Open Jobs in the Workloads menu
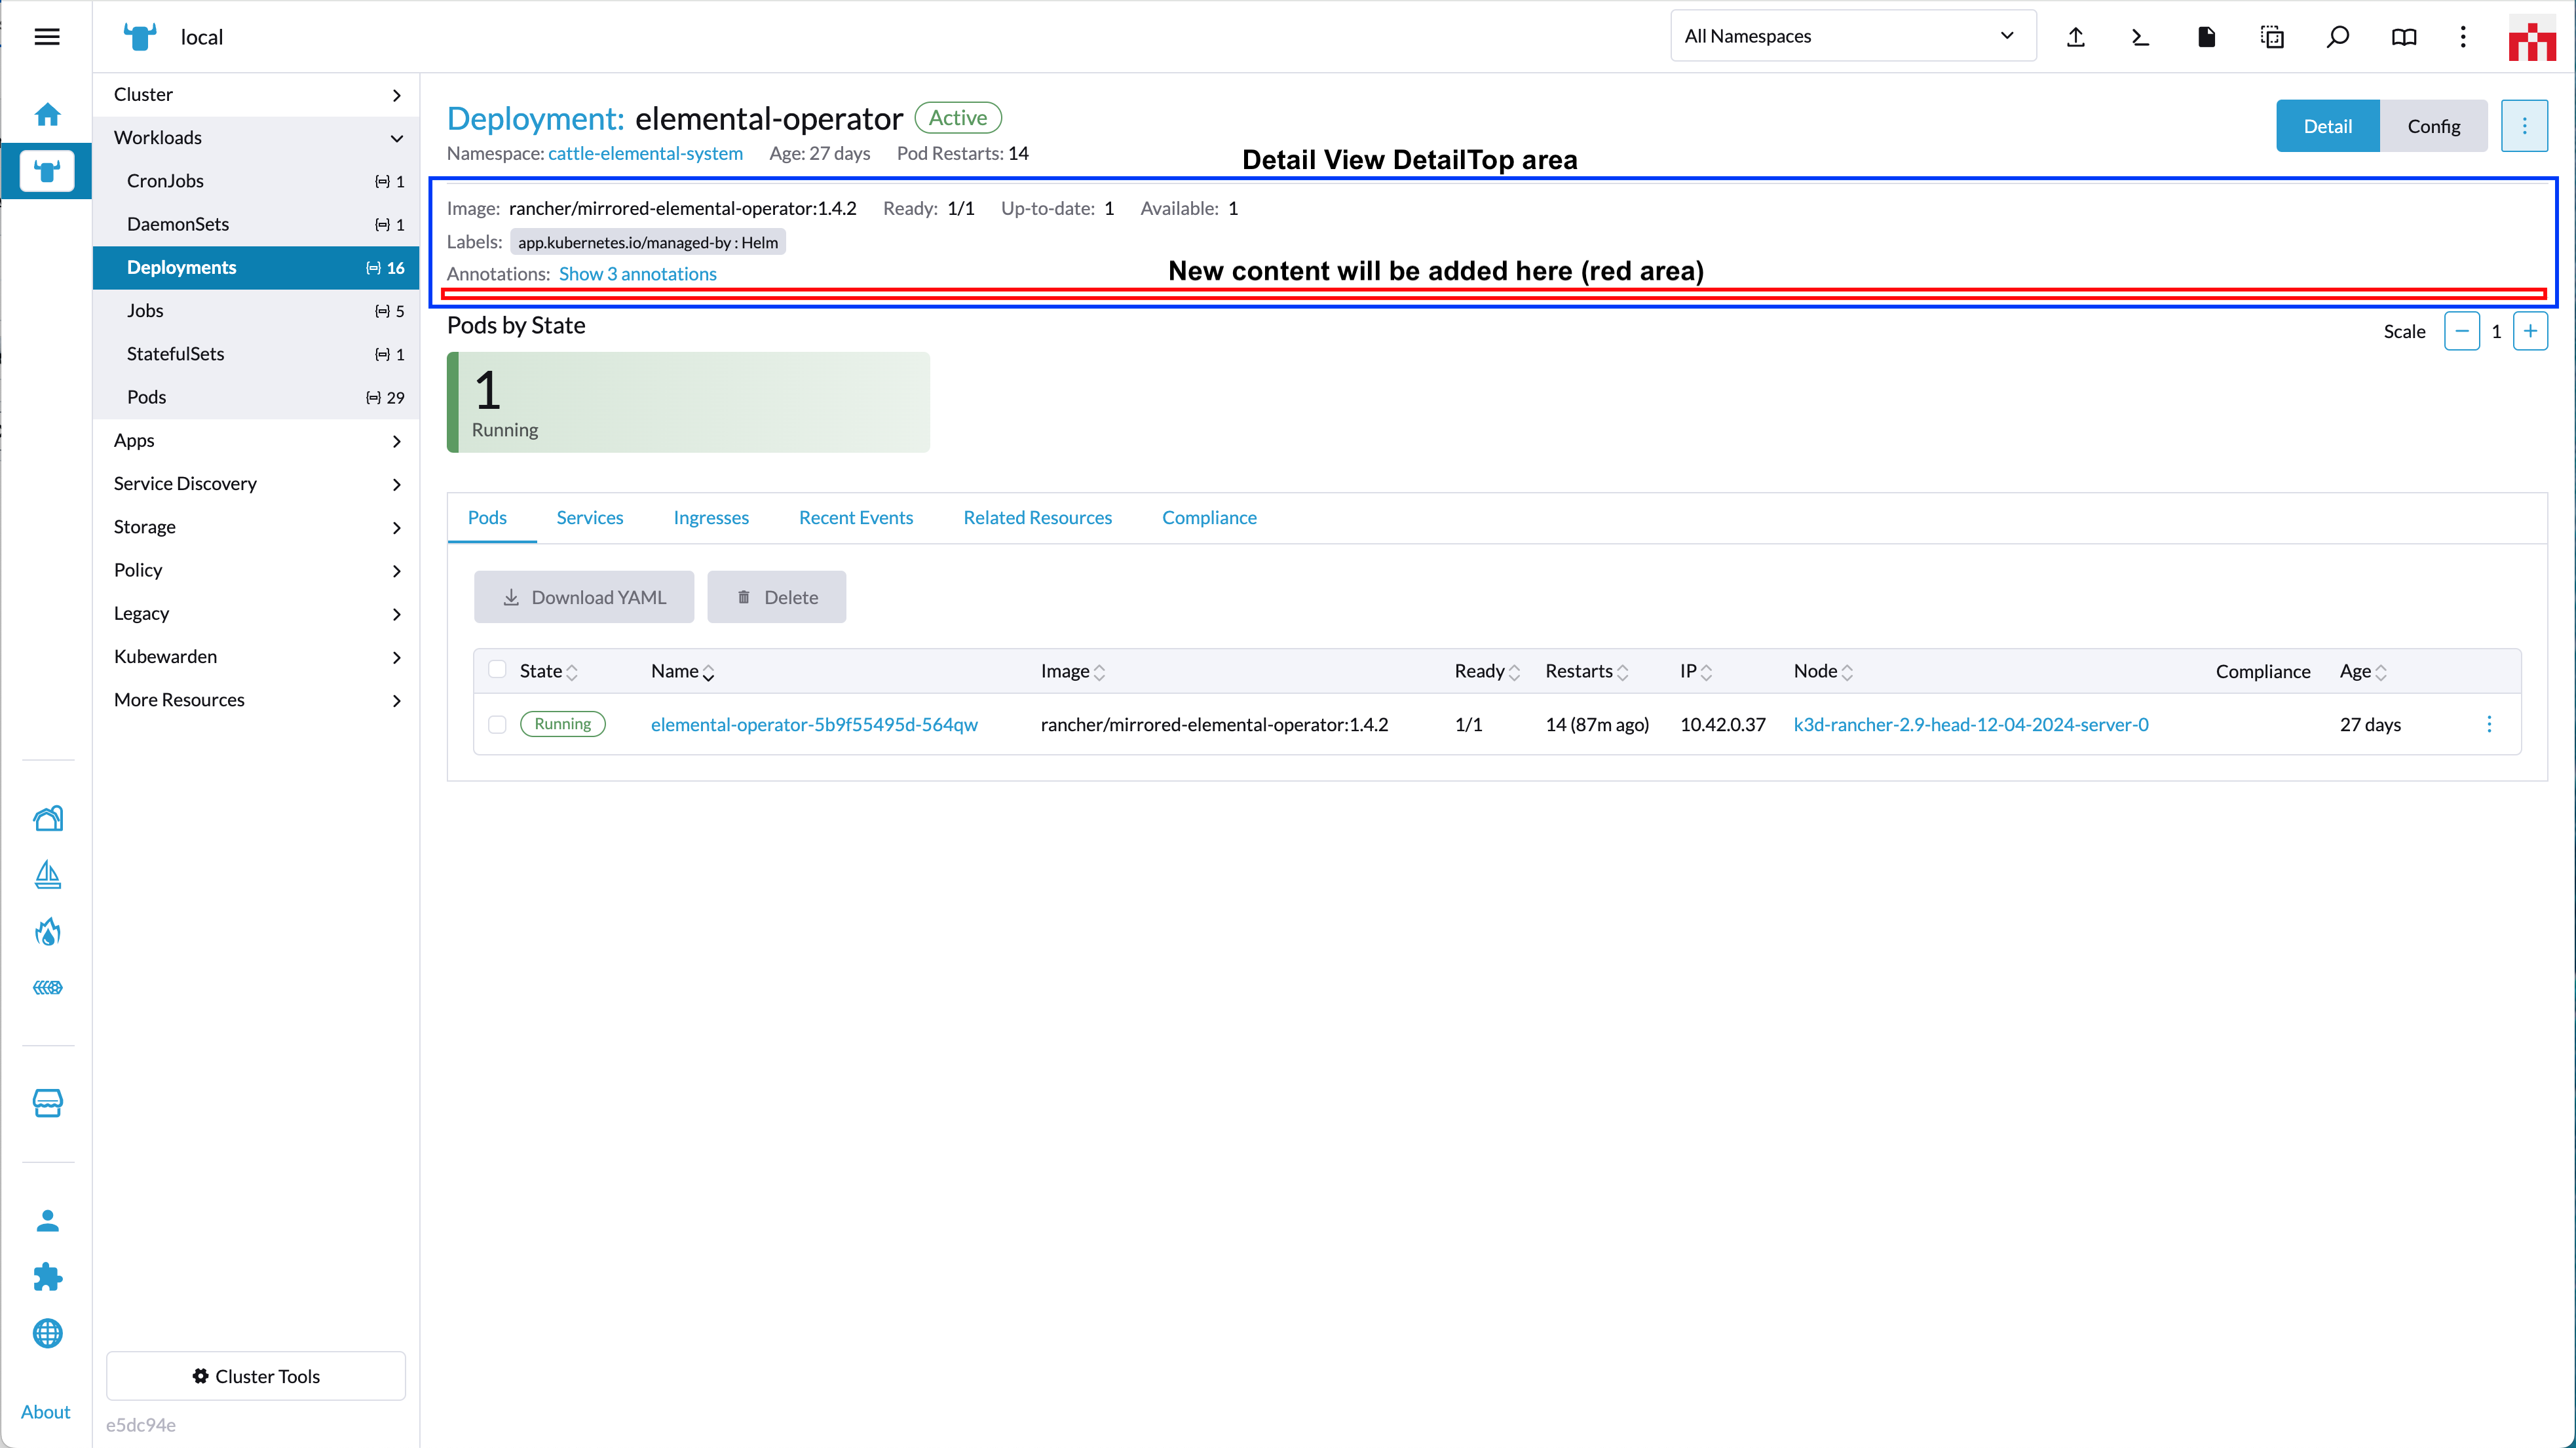2576x1448 pixels. [x=256, y=311]
